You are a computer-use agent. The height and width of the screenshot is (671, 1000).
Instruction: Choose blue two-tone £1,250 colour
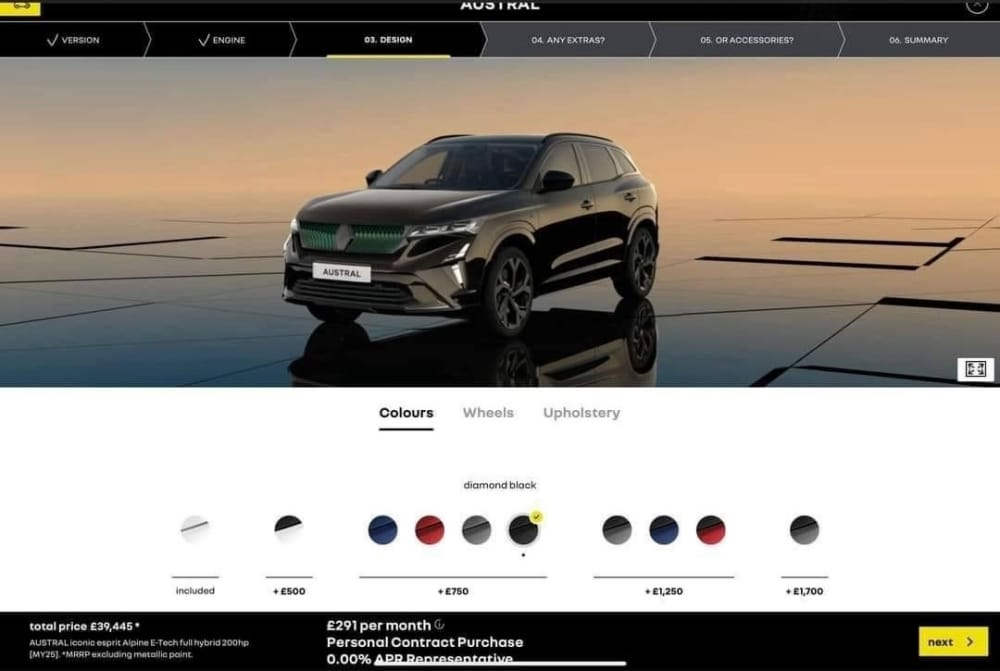[664, 529]
